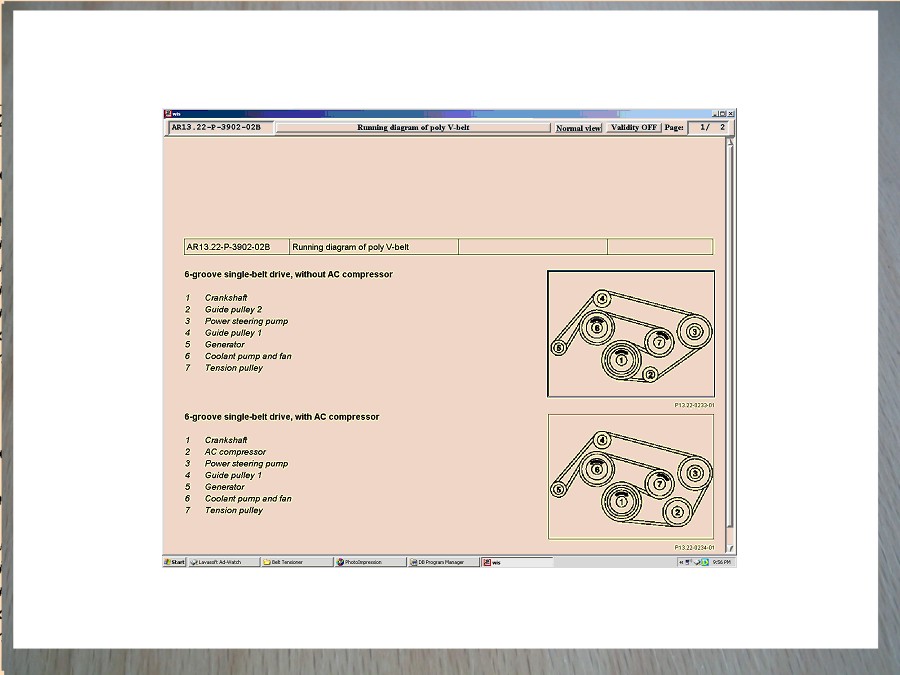Click the taskbar clock showing 9:56 PM
900x675 pixels.
722,562
